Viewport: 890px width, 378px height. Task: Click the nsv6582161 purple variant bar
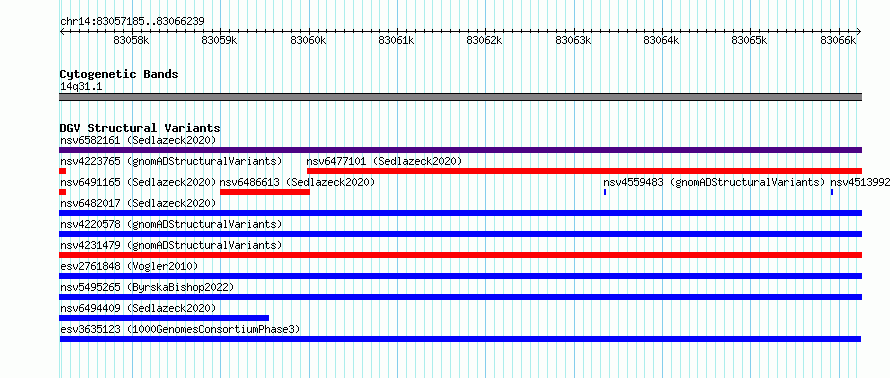pos(460,150)
